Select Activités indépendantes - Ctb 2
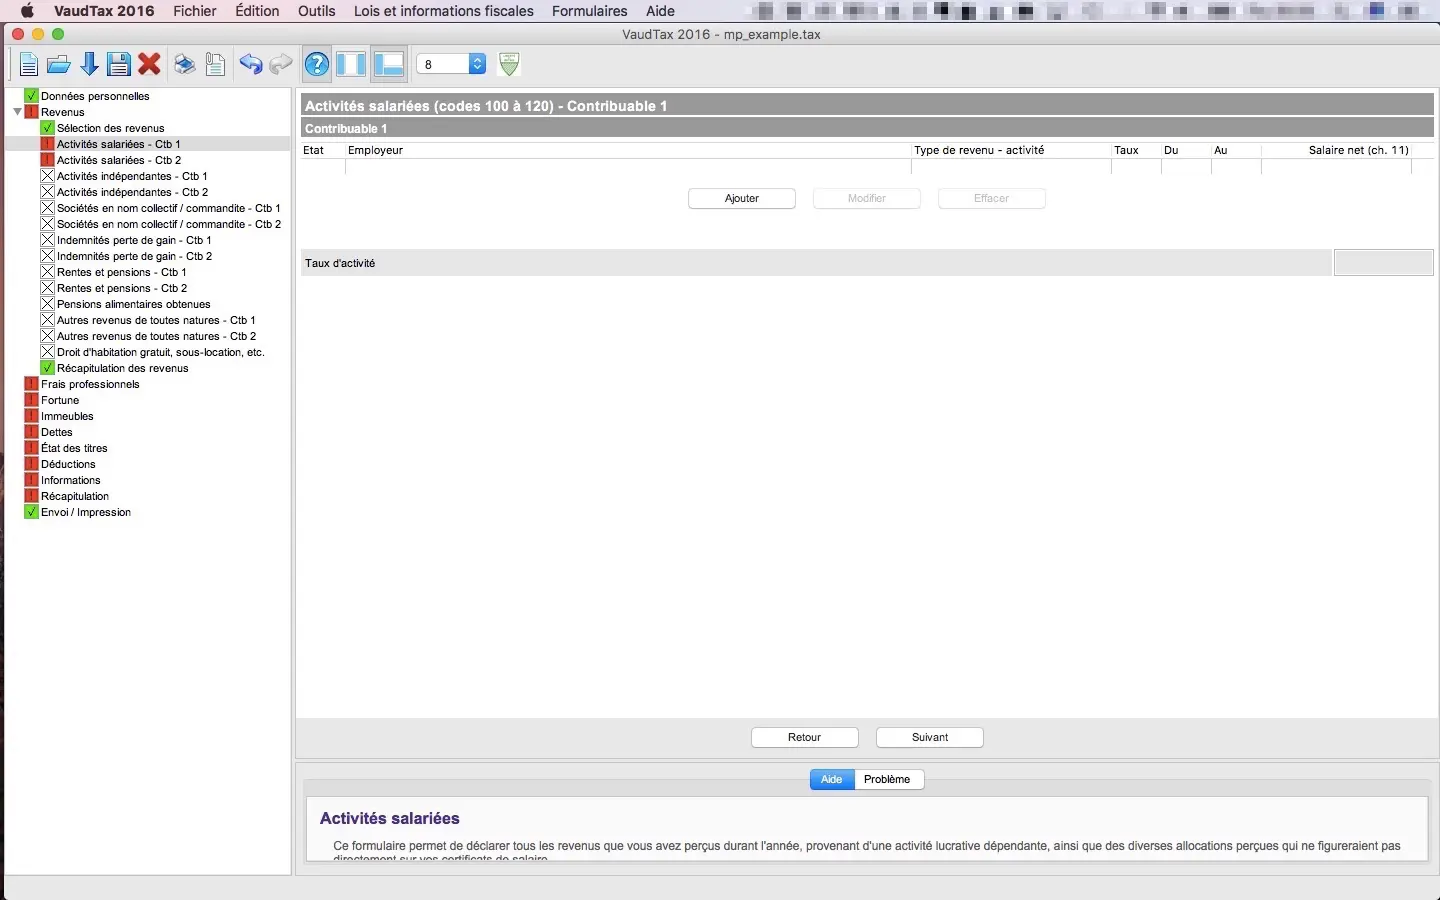Viewport: 1440px width, 900px height. [x=132, y=192]
